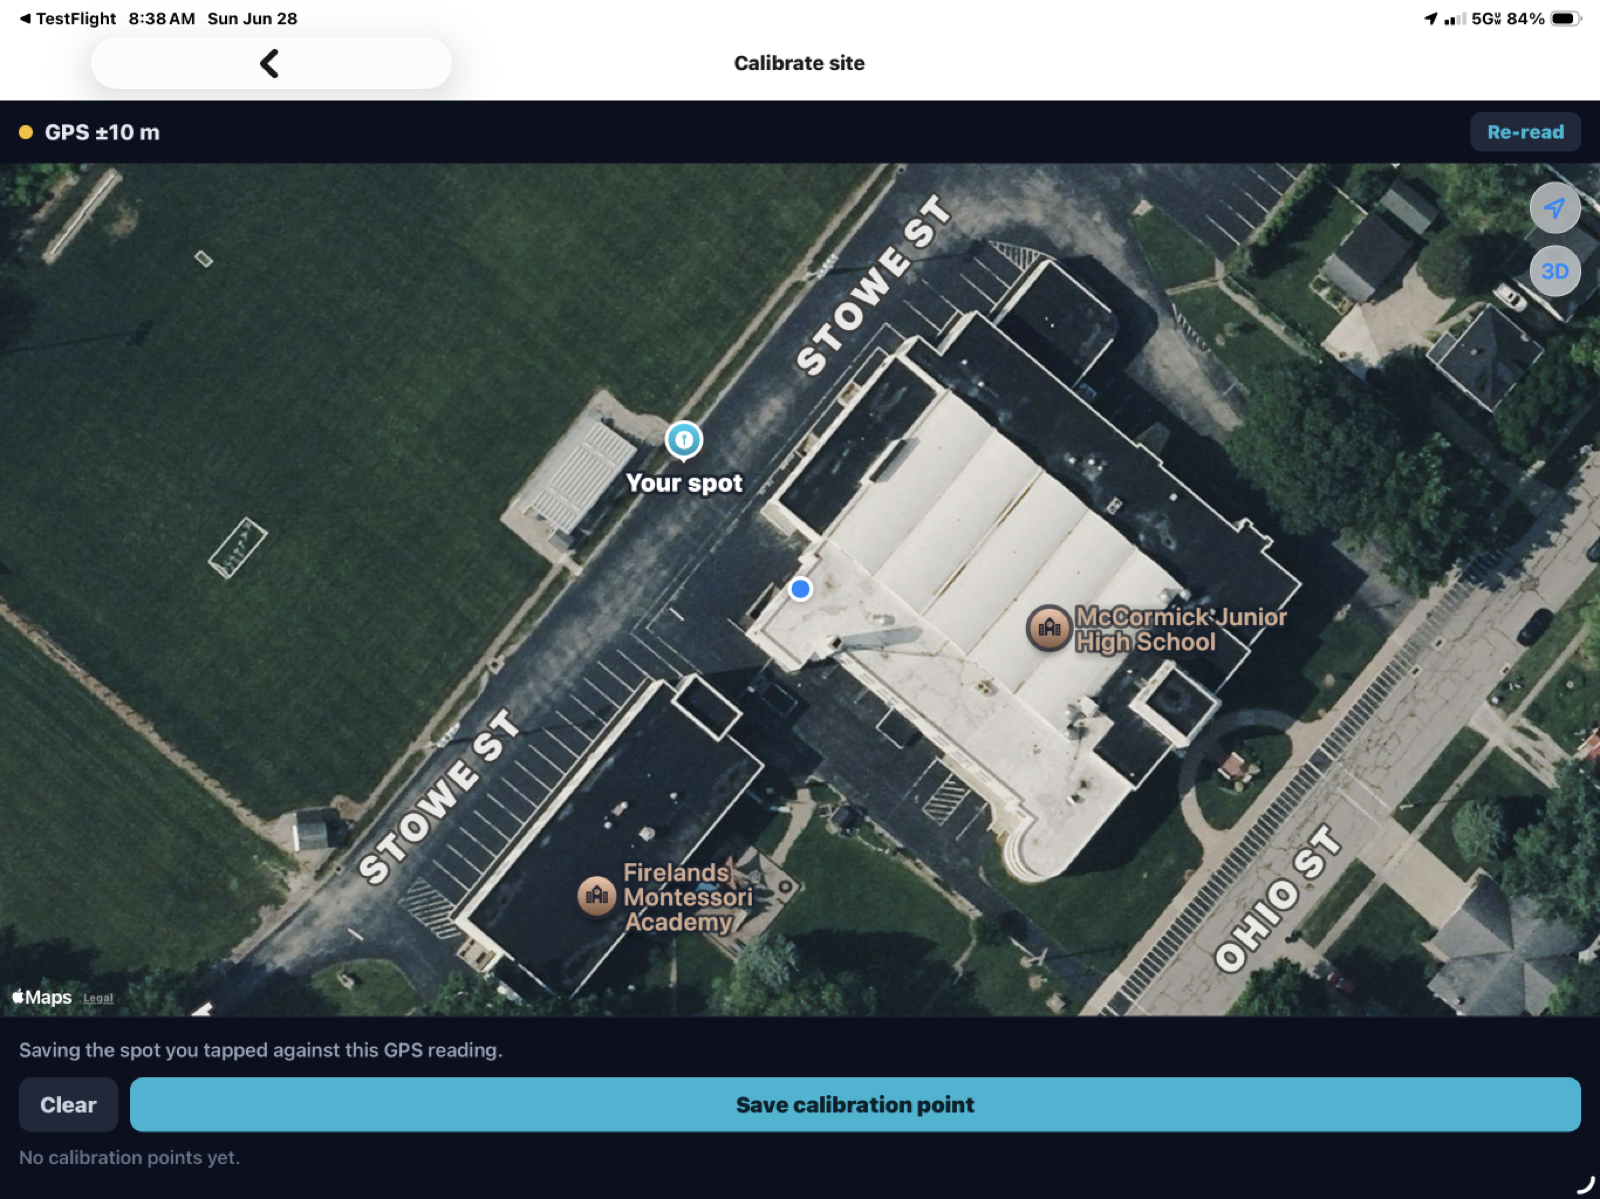
Task: Re-read the GPS position
Action: pos(1525,132)
